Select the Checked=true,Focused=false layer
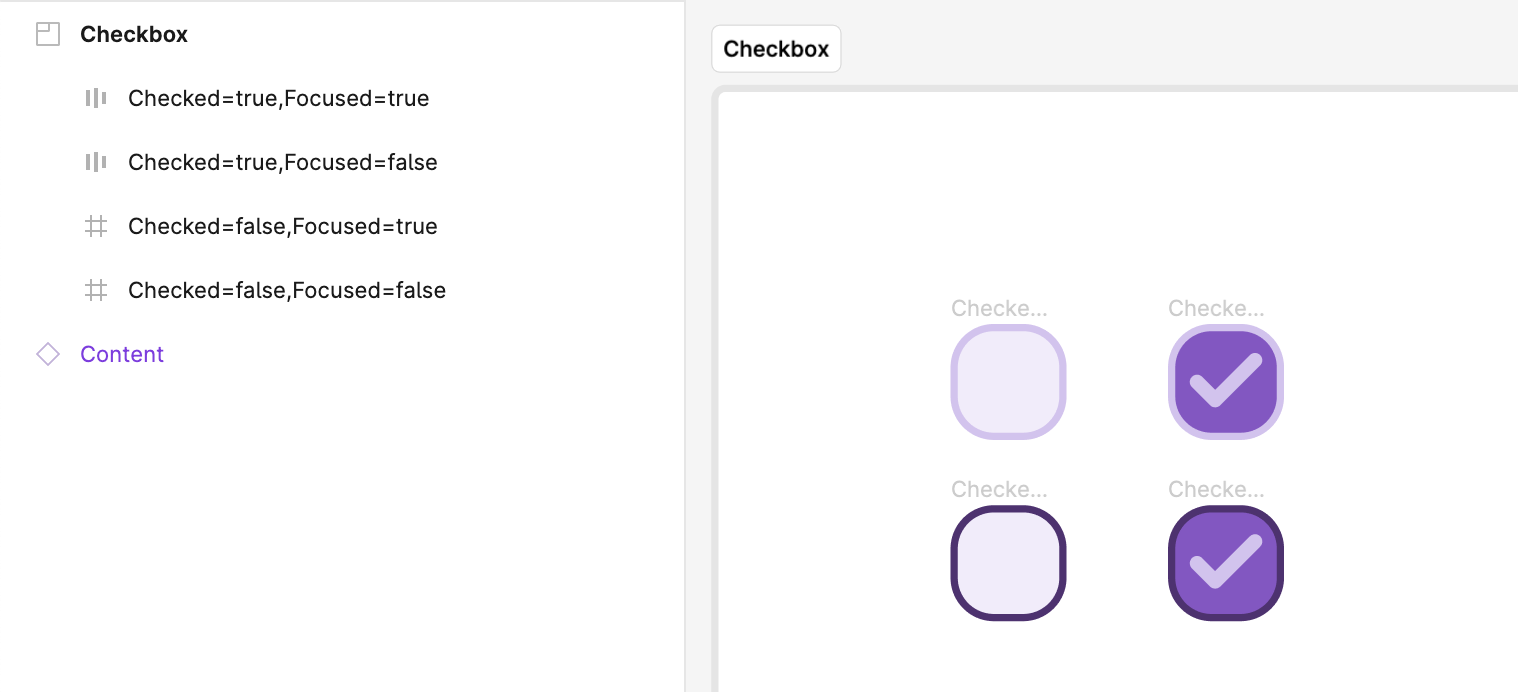This screenshot has height=692, width=1518. (282, 162)
